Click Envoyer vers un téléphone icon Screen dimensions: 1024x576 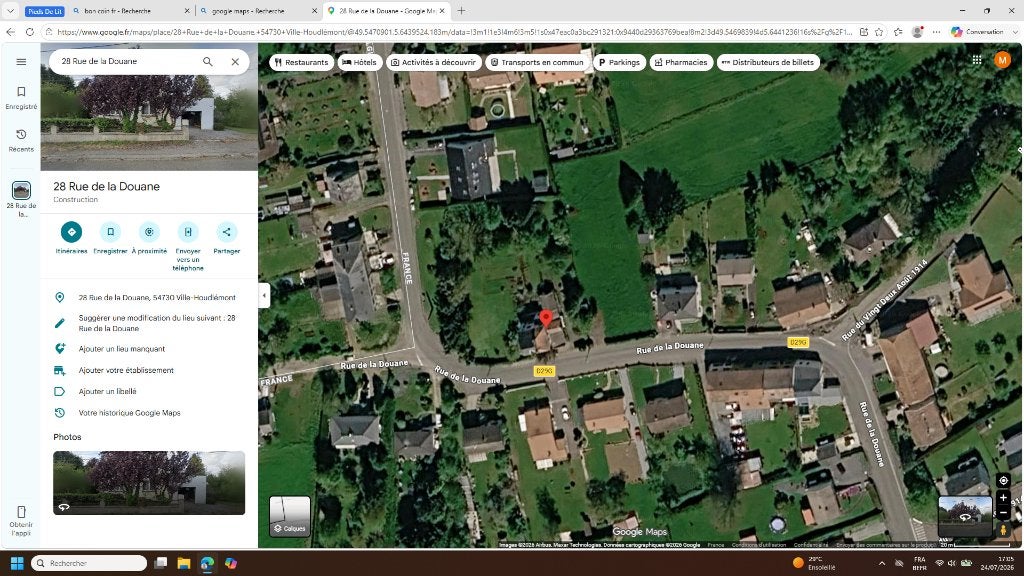point(188,232)
